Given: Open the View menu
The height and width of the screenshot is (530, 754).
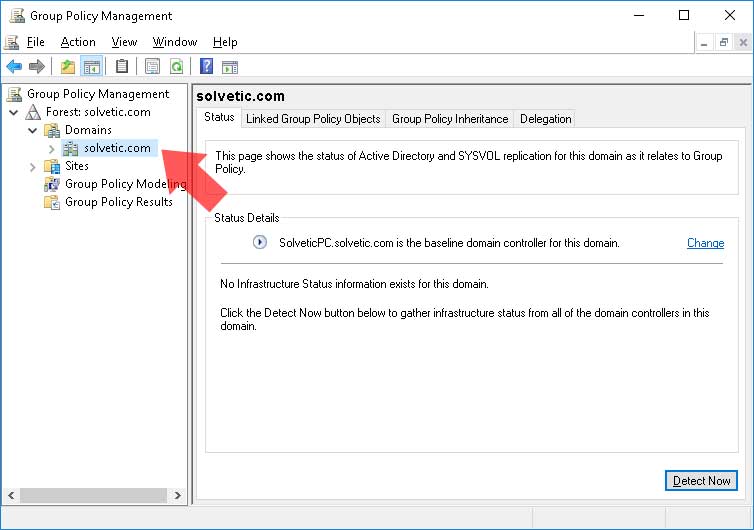Looking at the screenshot, I should (x=124, y=42).
